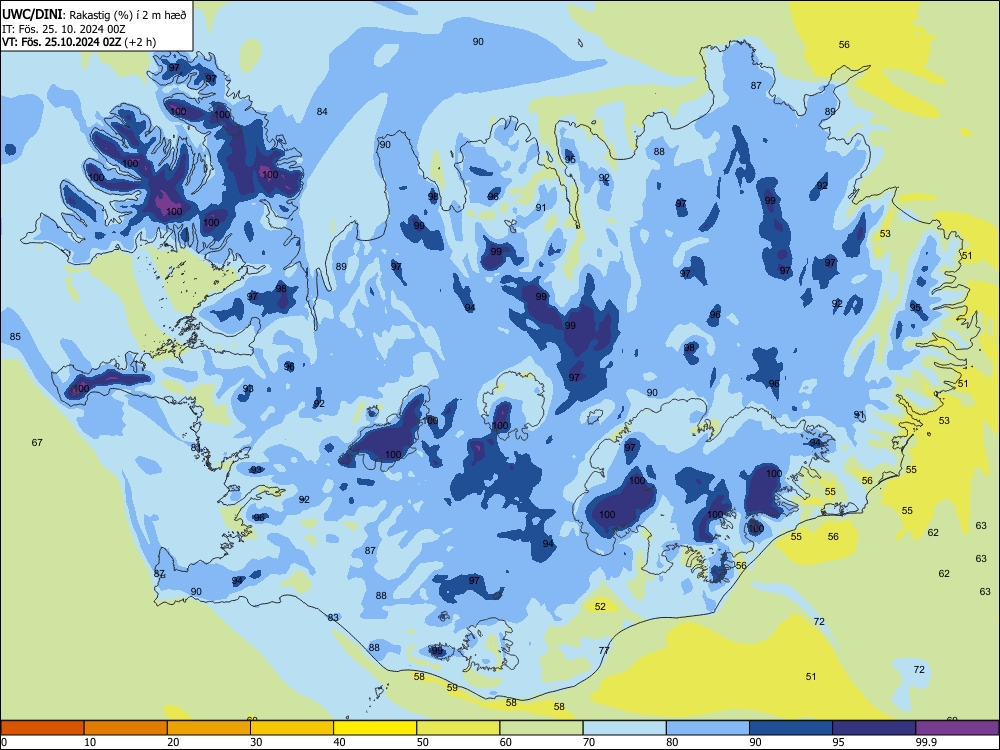Select the legend tick label '95'

pyautogui.click(x=838, y=742)
